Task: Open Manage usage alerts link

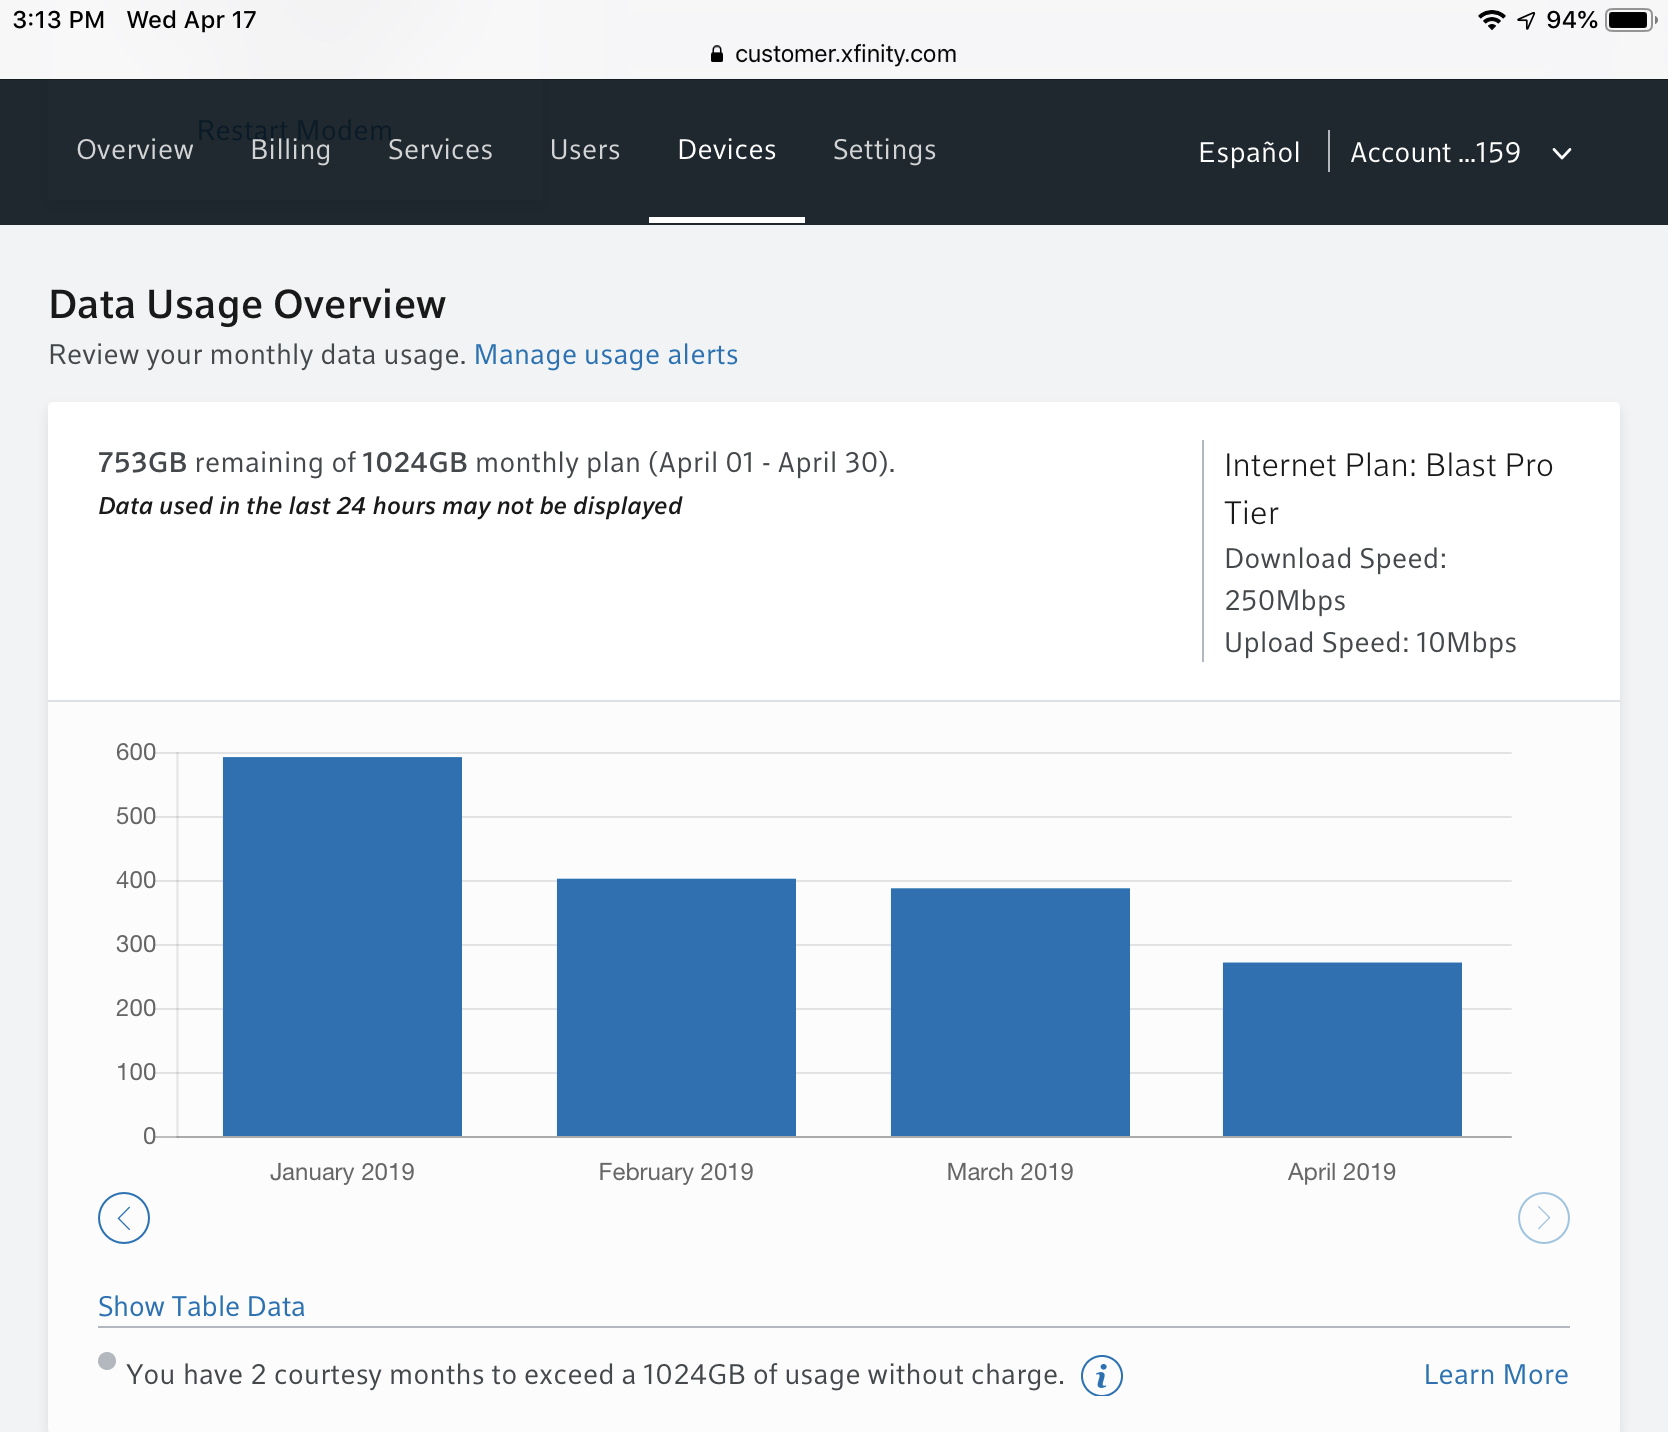Action: coord(606,355)
